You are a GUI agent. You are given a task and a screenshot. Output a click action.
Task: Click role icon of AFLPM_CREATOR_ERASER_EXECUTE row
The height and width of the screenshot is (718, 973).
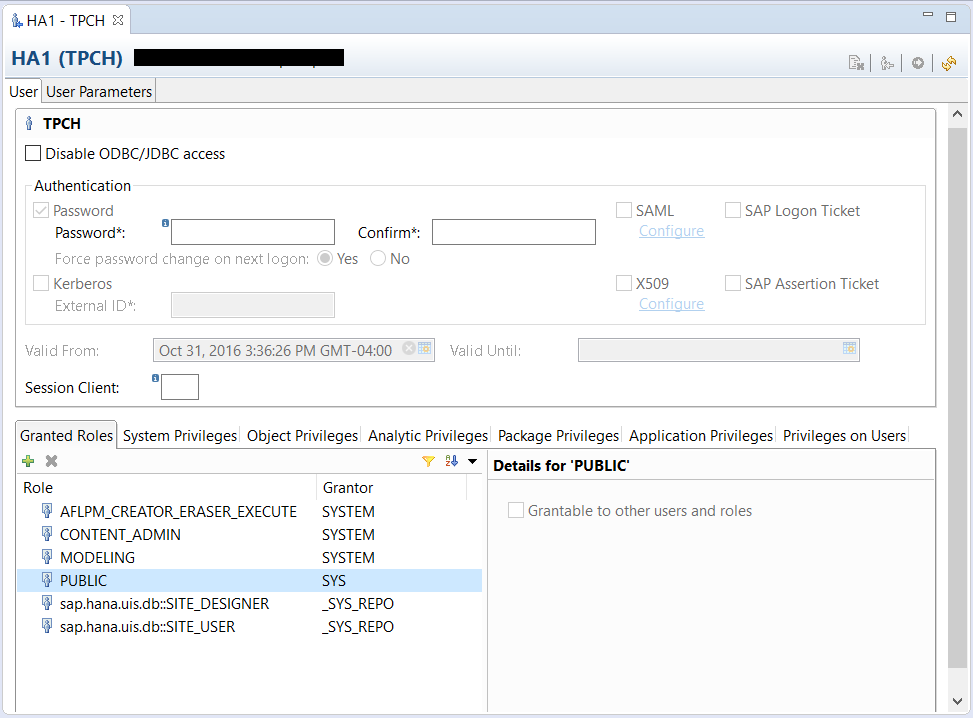tap(47, 511)
